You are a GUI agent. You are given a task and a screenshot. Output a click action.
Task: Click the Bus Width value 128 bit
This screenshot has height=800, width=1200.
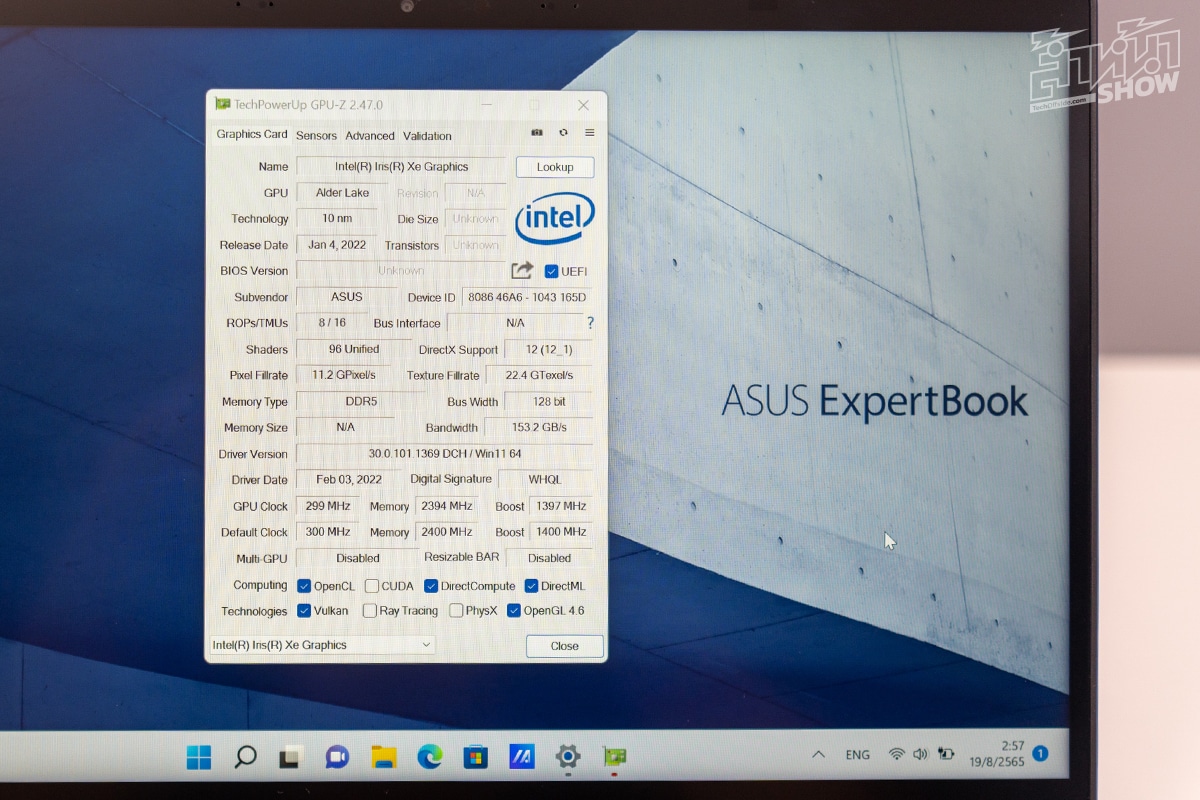point(548,401)
